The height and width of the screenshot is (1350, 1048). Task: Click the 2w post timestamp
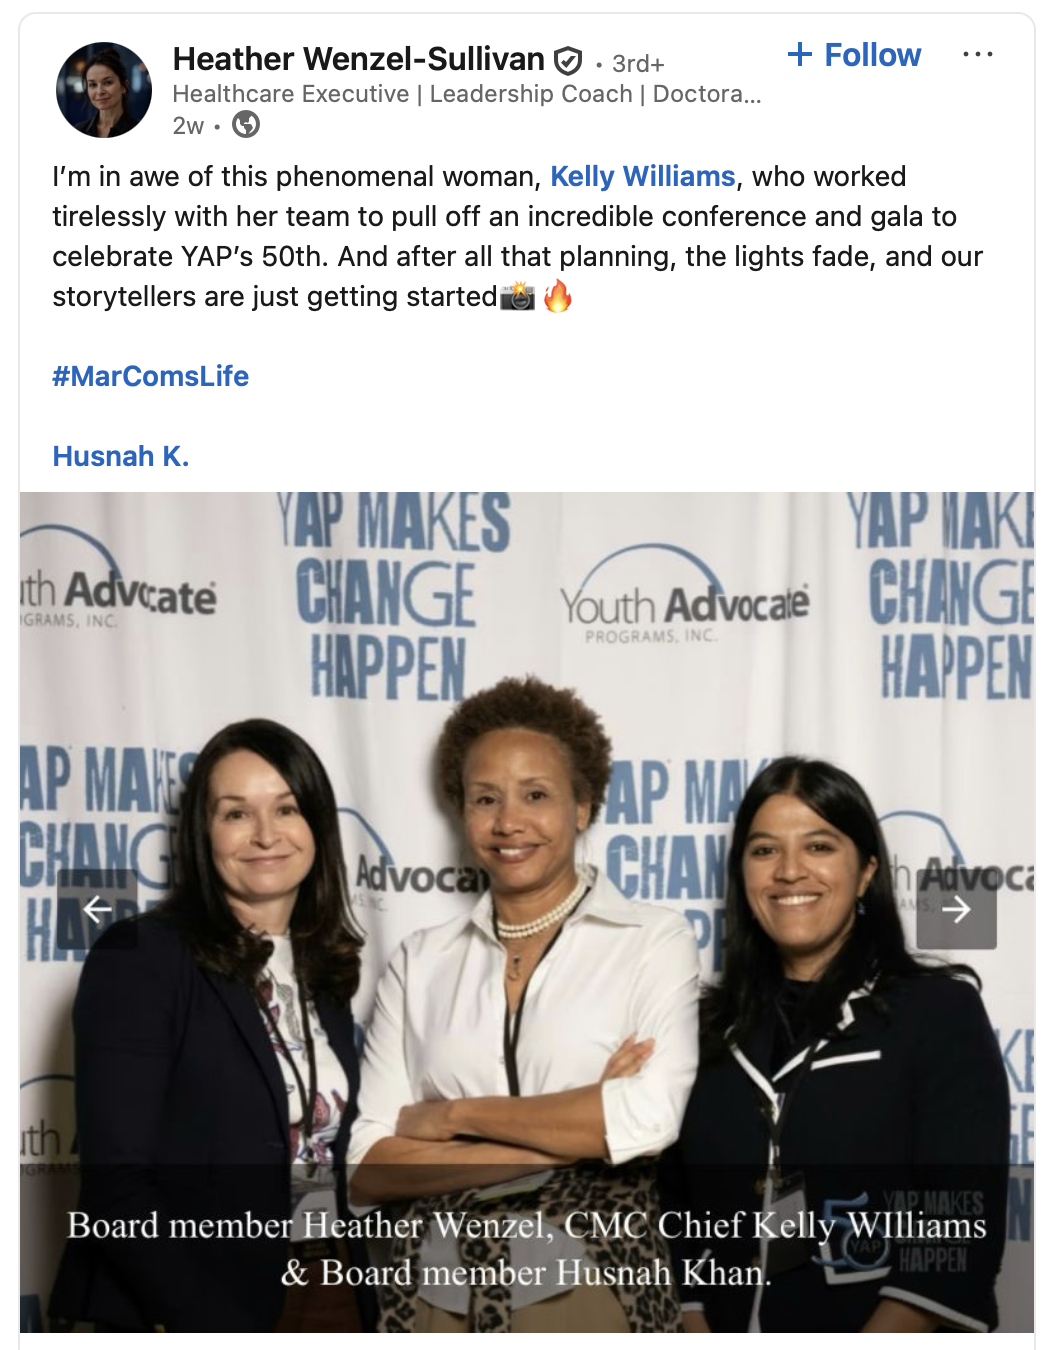tap(187, 125)
